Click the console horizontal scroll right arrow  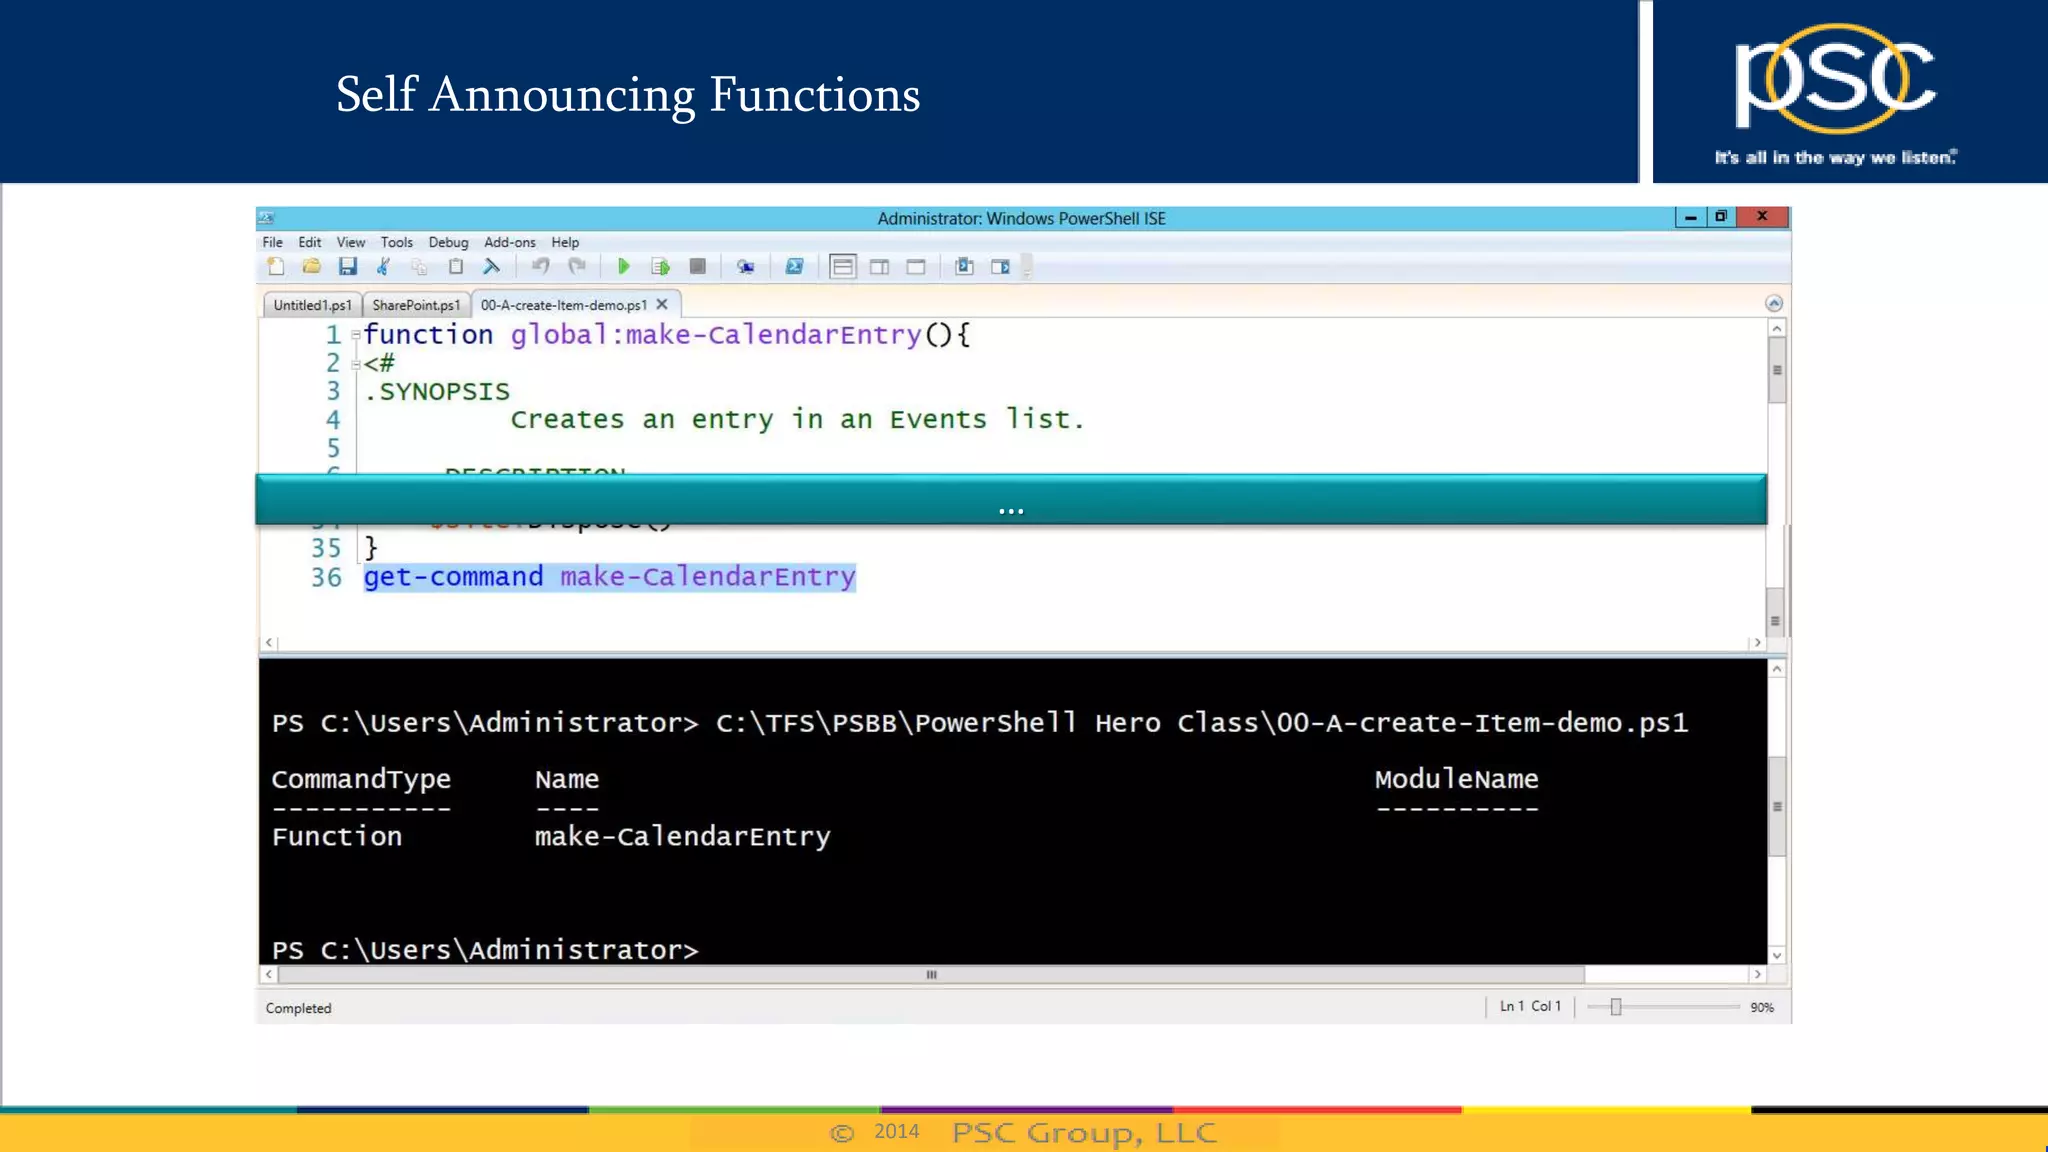[x=1758, y=974]
